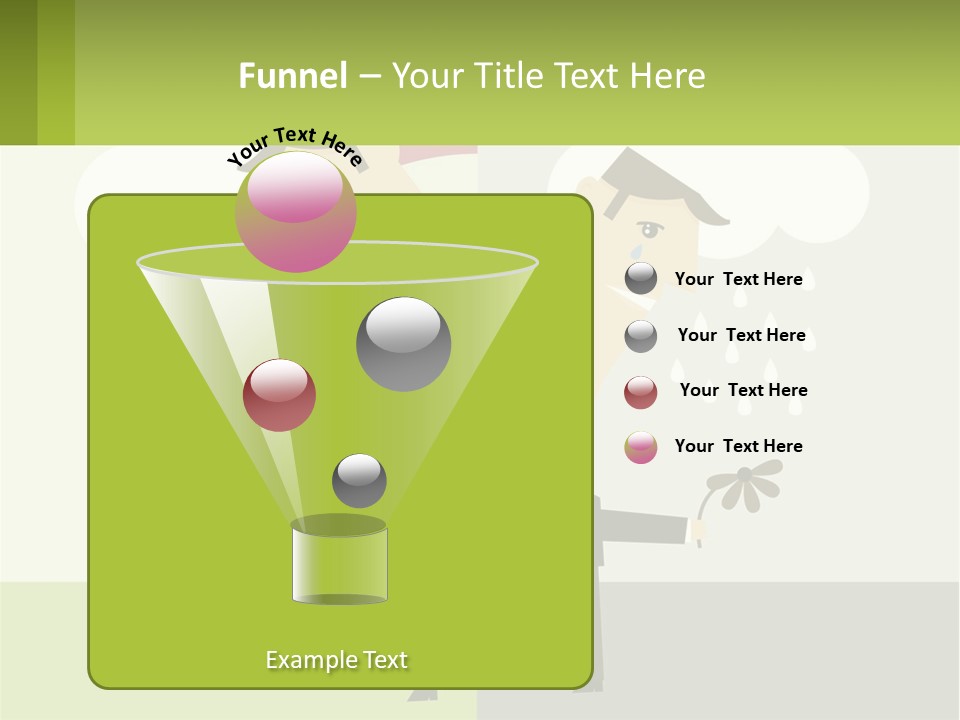Select the 'Example Text' caption

337,660
